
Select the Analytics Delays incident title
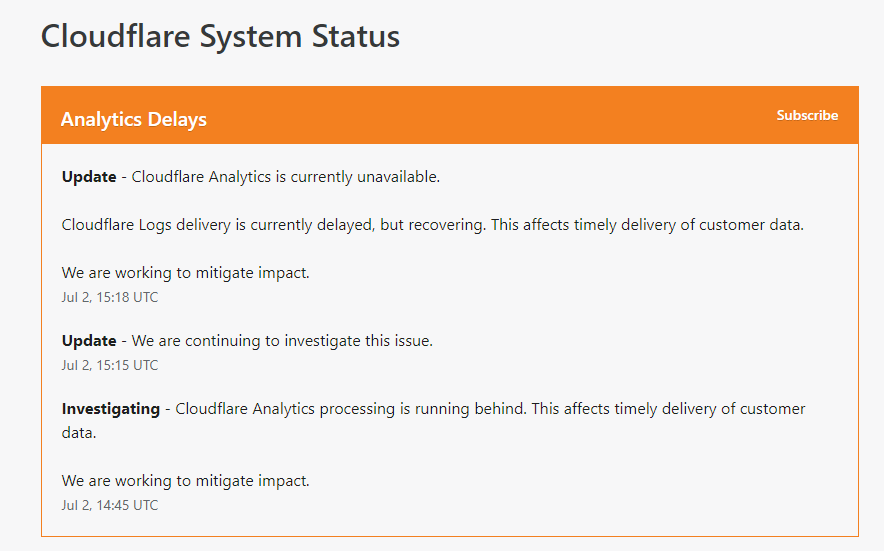133,119
